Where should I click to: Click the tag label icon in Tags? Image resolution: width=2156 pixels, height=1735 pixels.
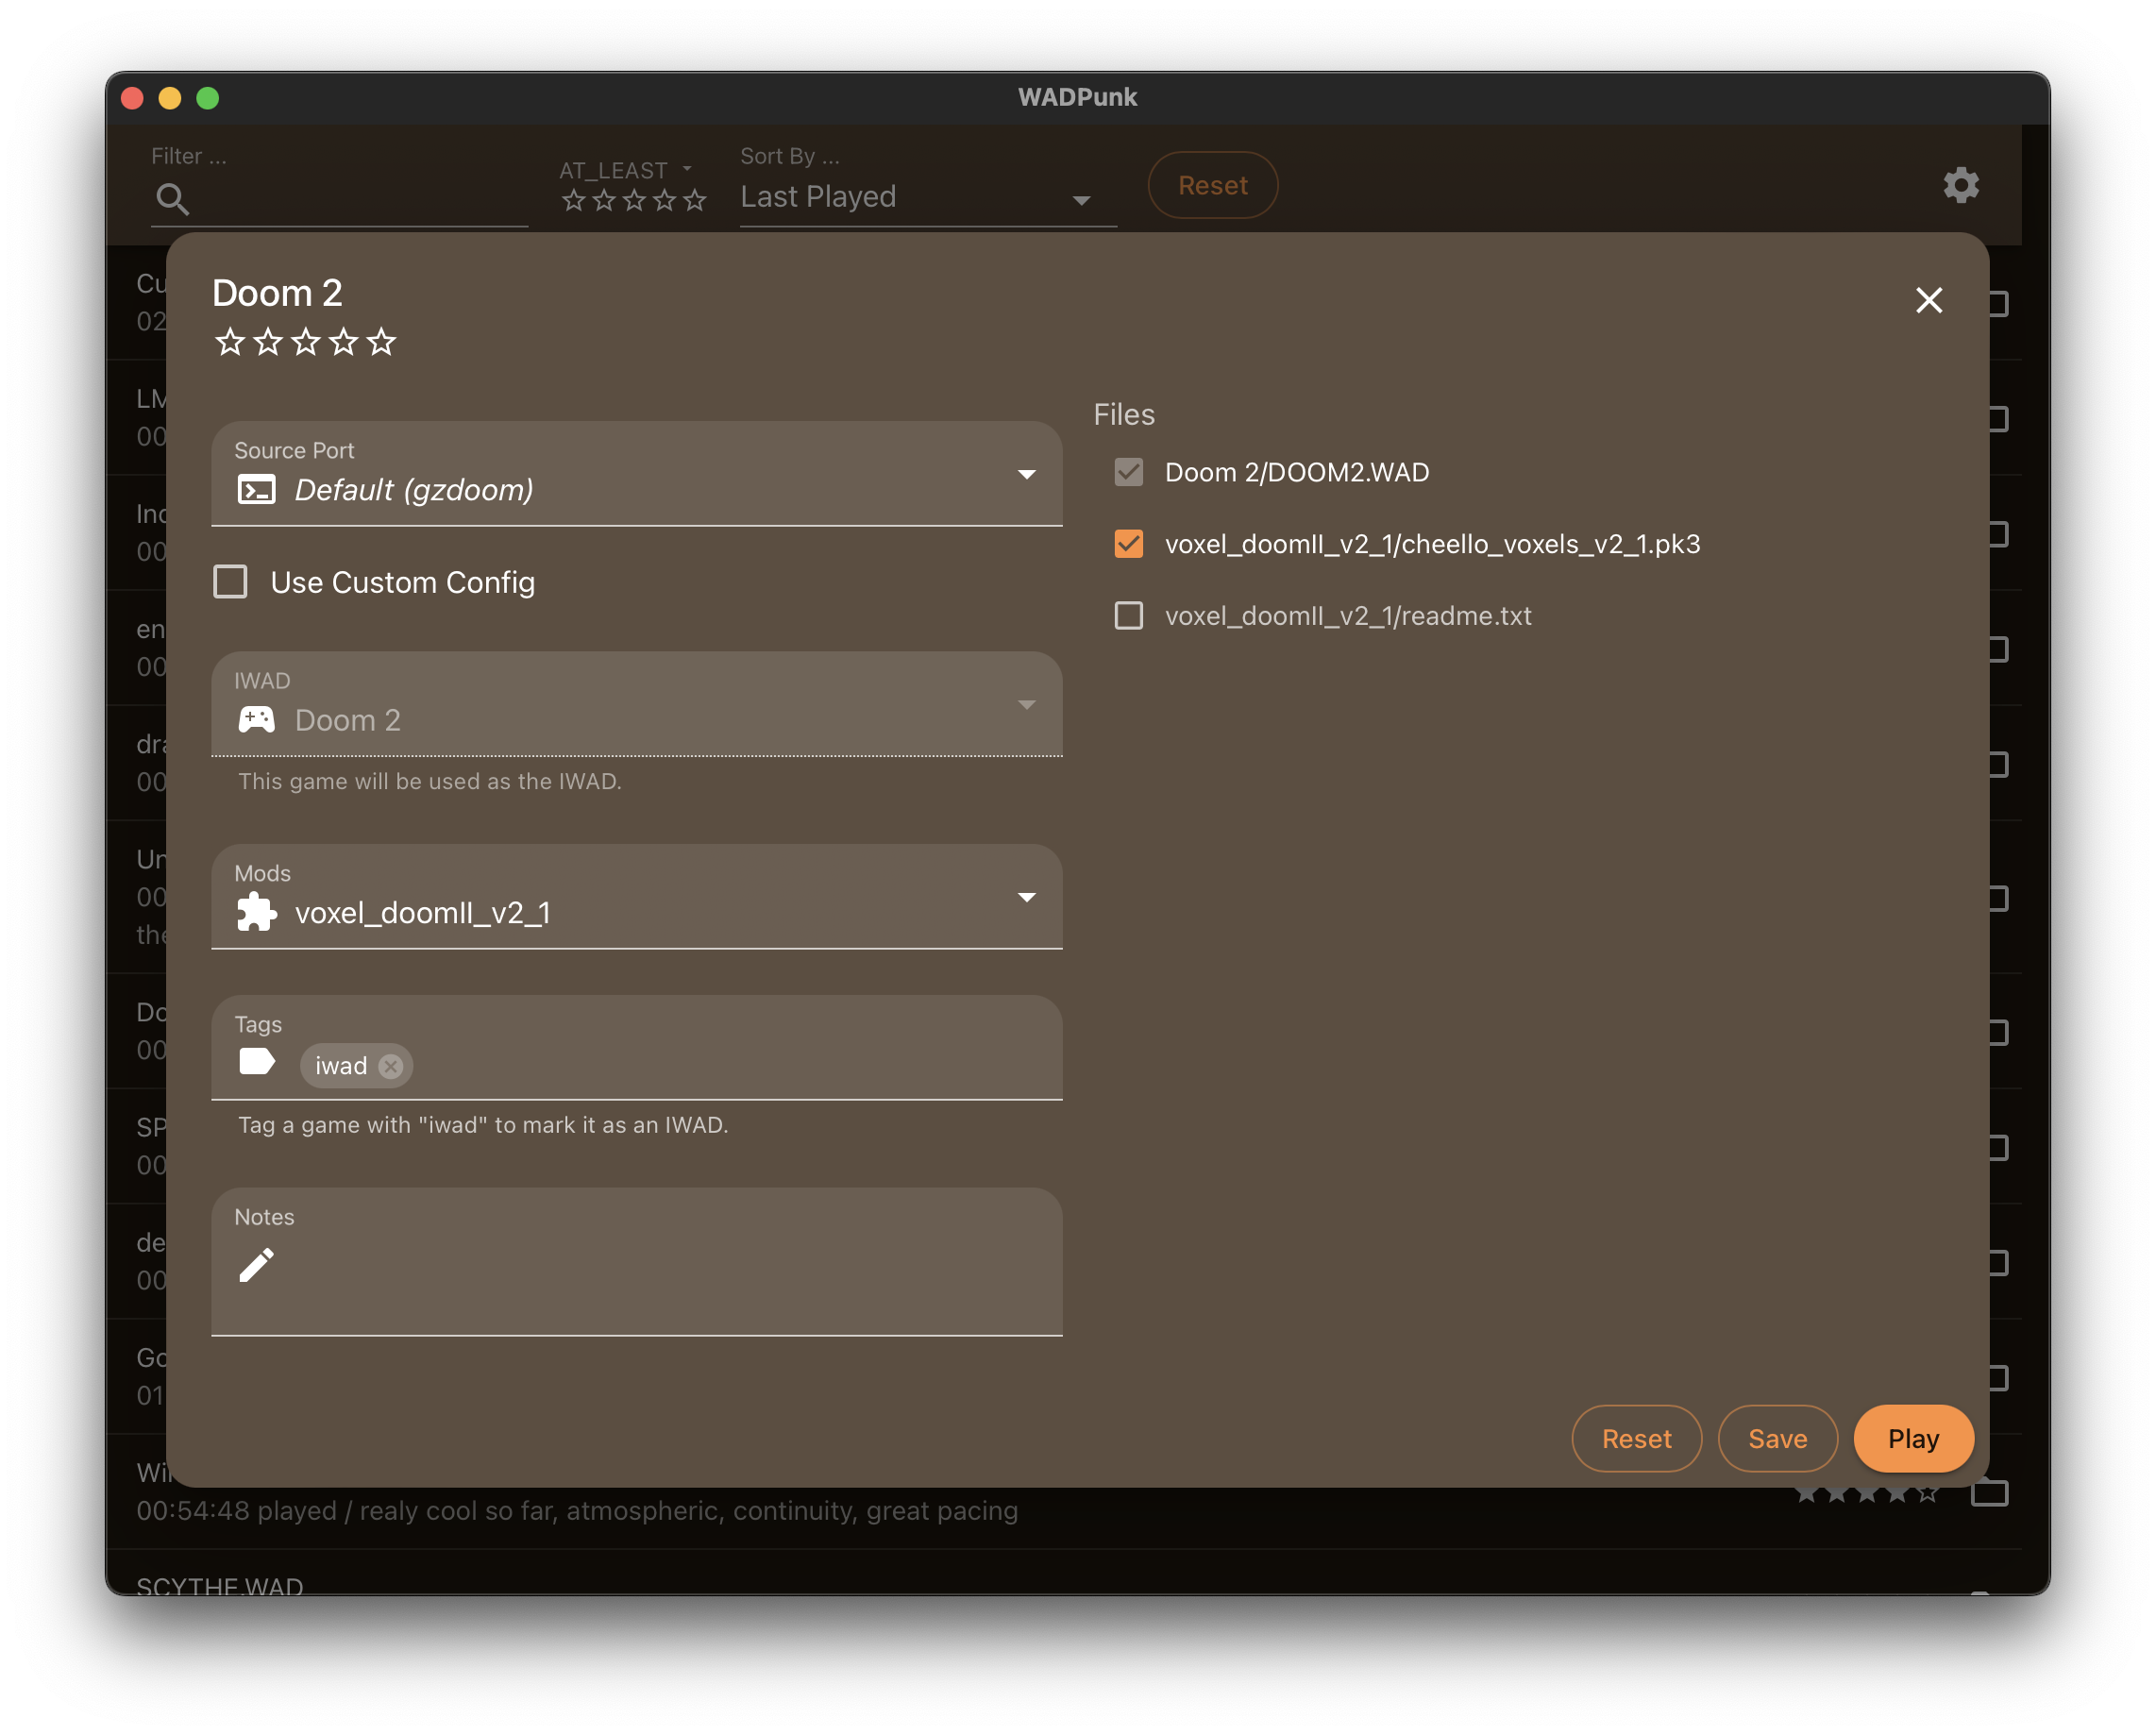point(256,1062)
